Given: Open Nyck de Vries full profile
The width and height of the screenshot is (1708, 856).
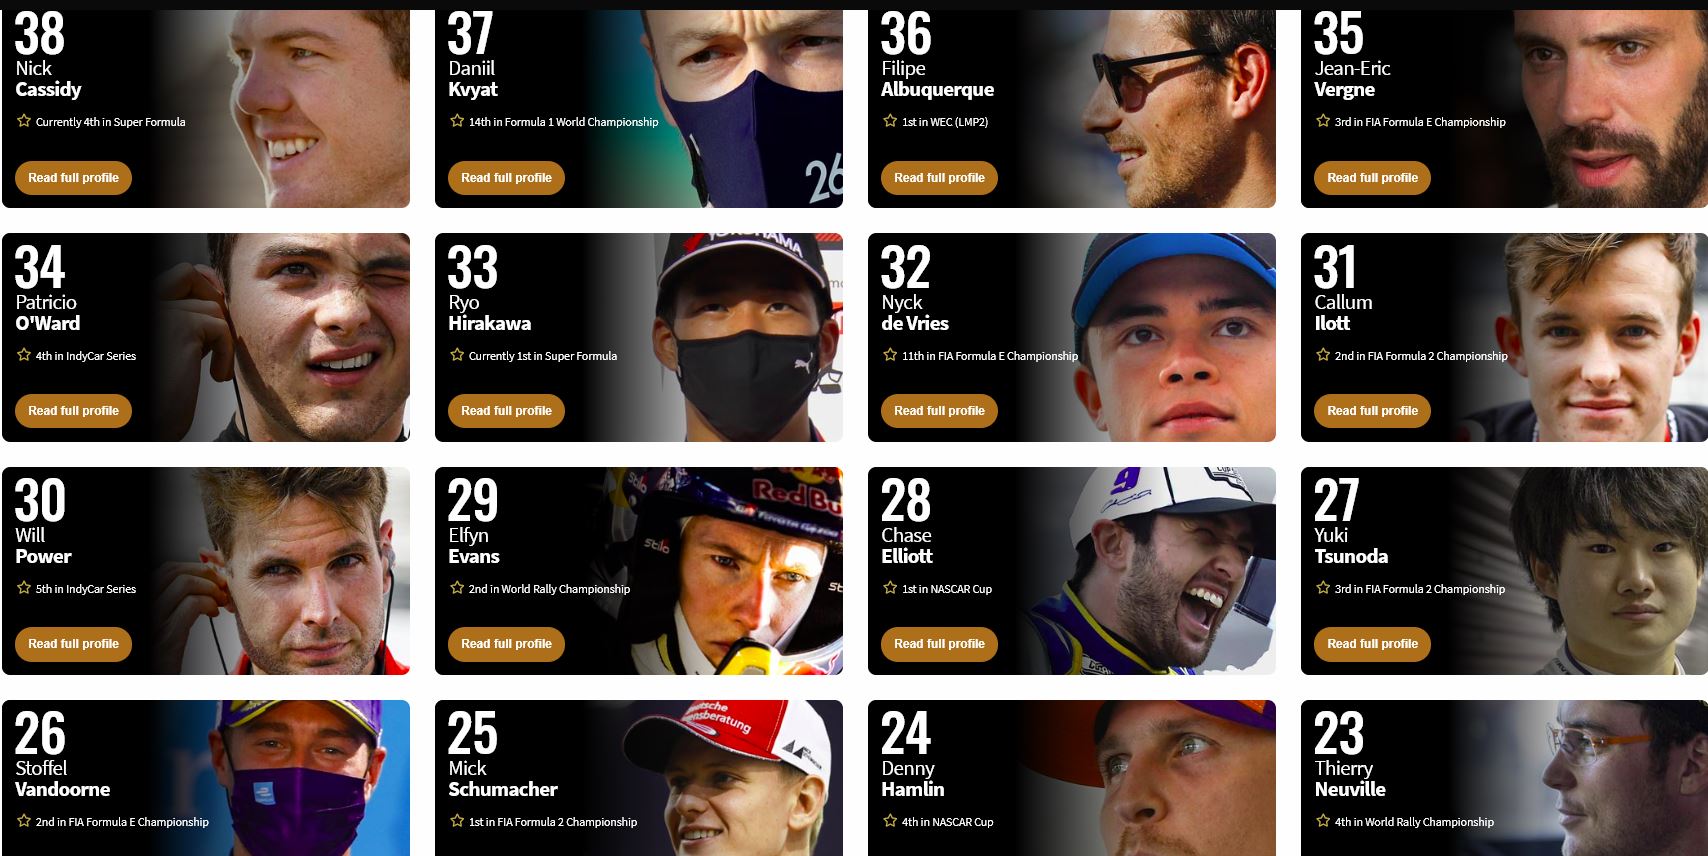Looking at the screenshot, I should 939,411.
